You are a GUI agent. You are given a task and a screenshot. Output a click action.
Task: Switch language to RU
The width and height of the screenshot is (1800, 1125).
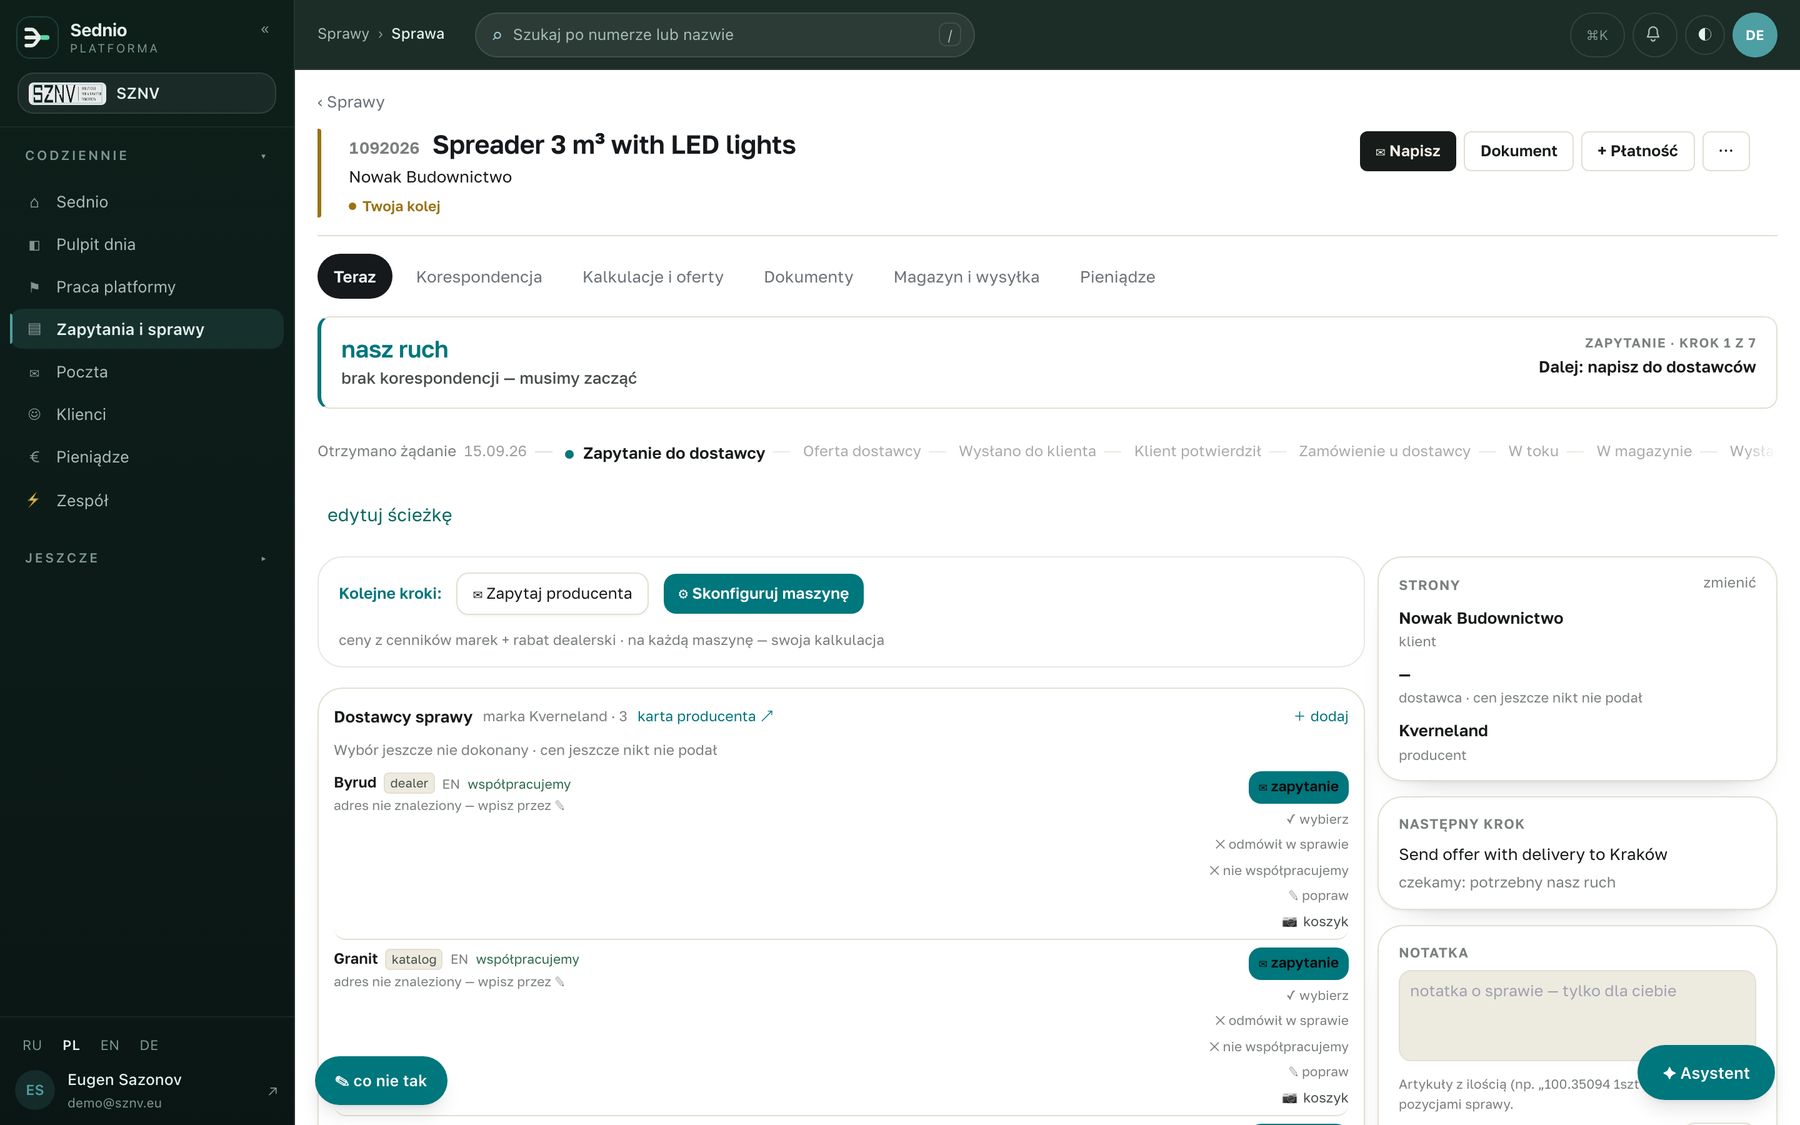tap(32, 1045)
